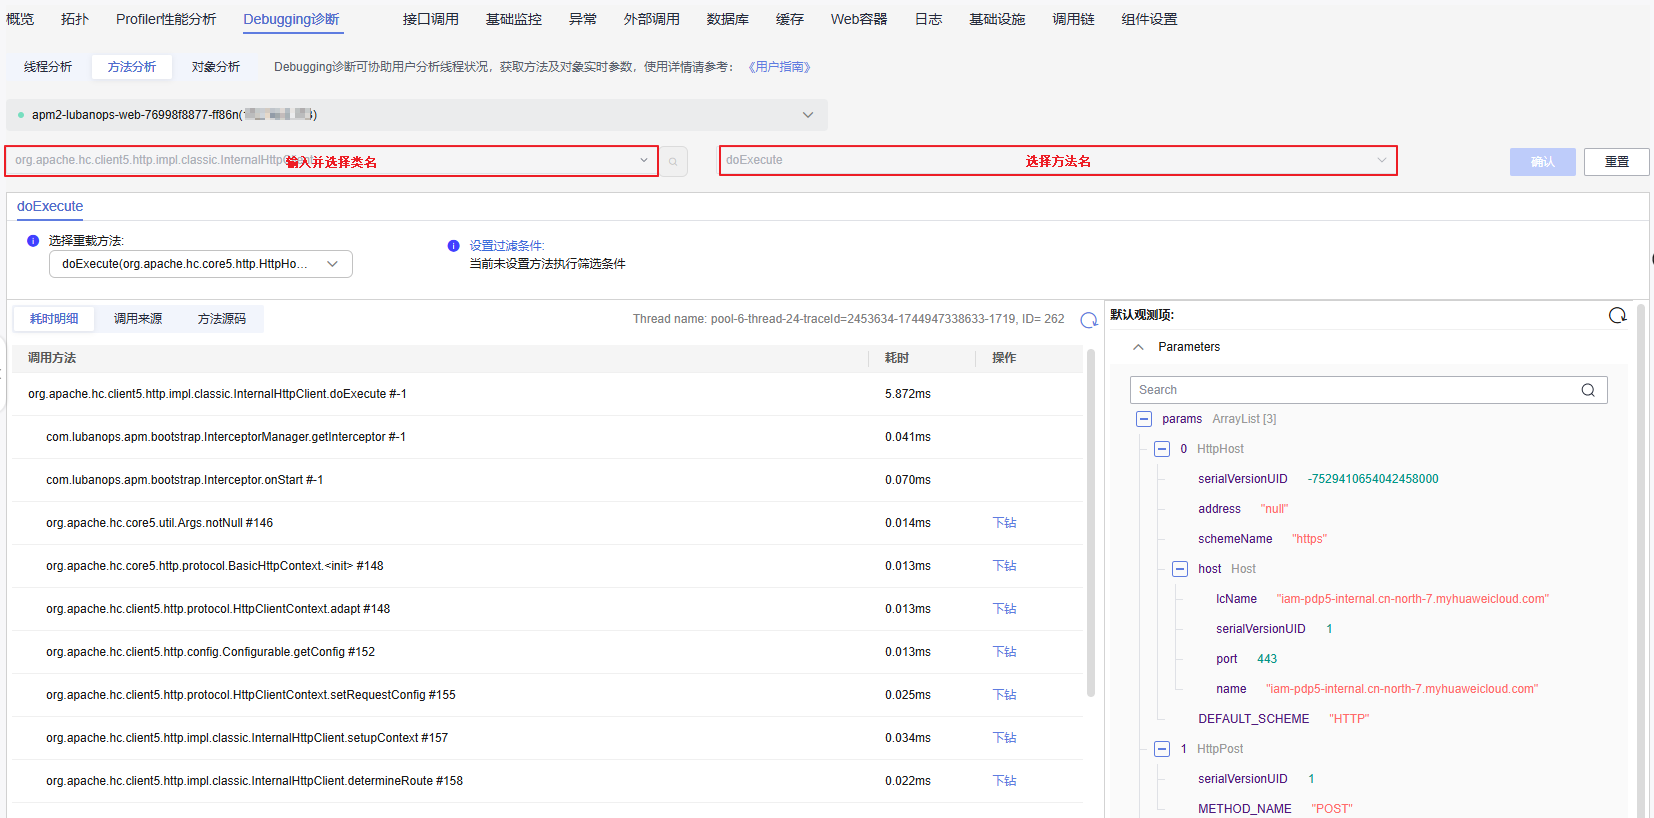Open the 调用链 tab
Viewport: 1654px width, 818px height.
(1074, 19)
